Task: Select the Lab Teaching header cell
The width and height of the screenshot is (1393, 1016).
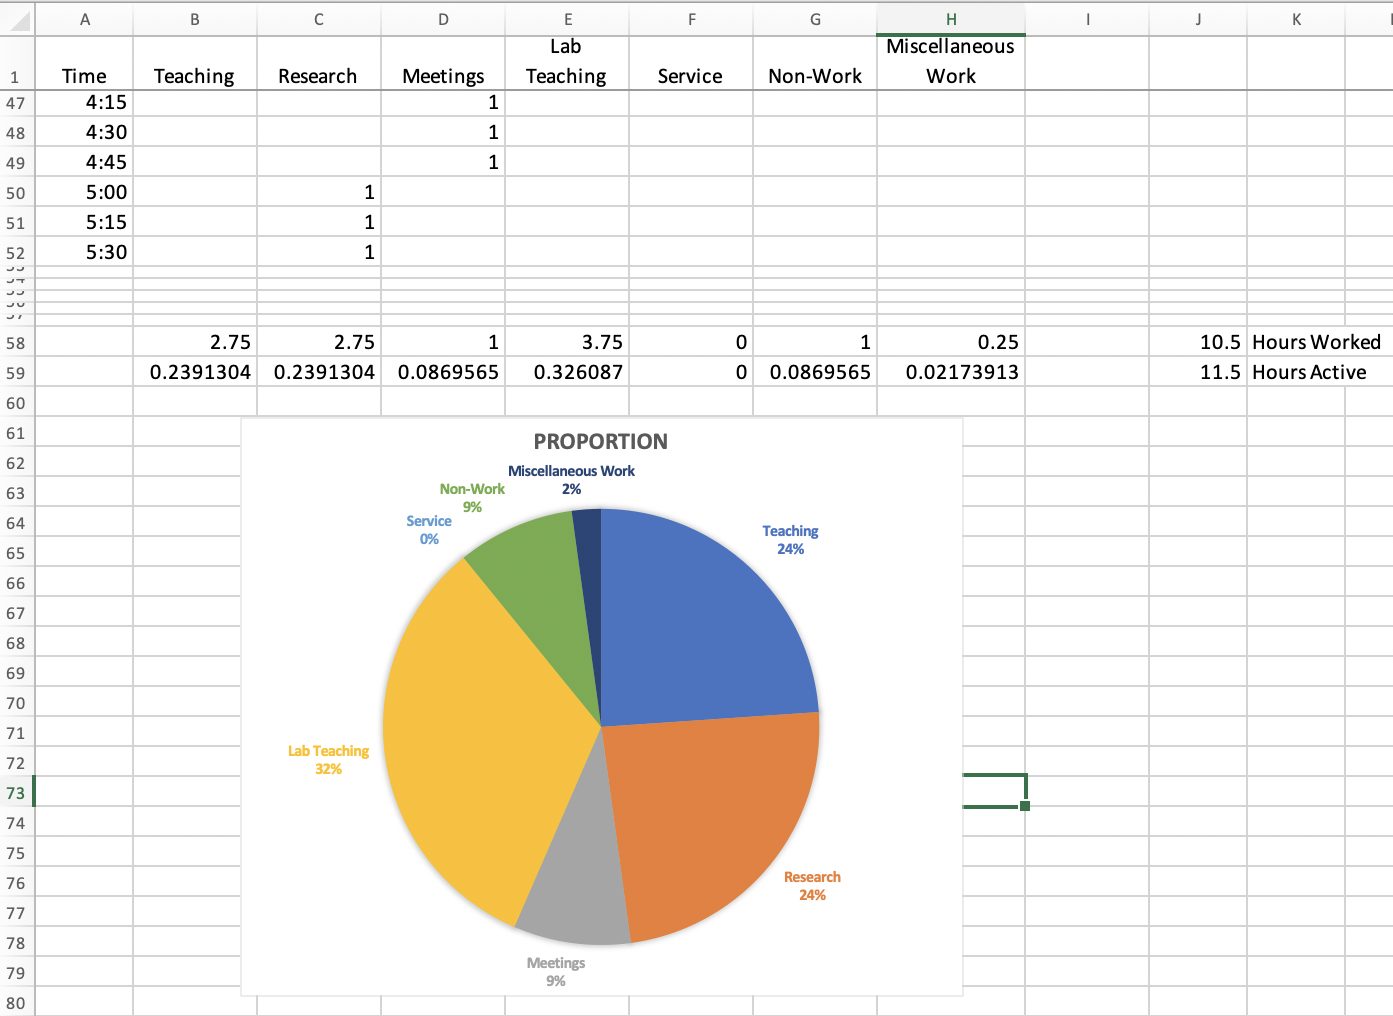Action: point(566,62)
